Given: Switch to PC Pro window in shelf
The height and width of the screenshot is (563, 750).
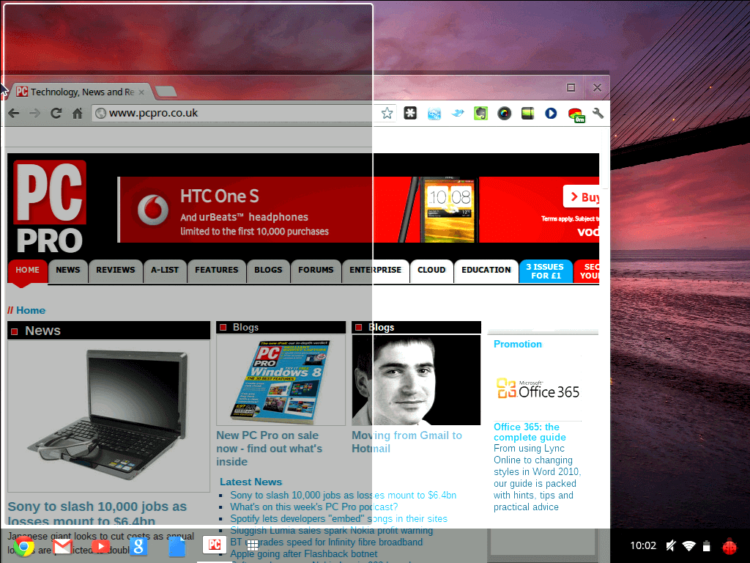Looking at the screenshot, I should (214, 544).
